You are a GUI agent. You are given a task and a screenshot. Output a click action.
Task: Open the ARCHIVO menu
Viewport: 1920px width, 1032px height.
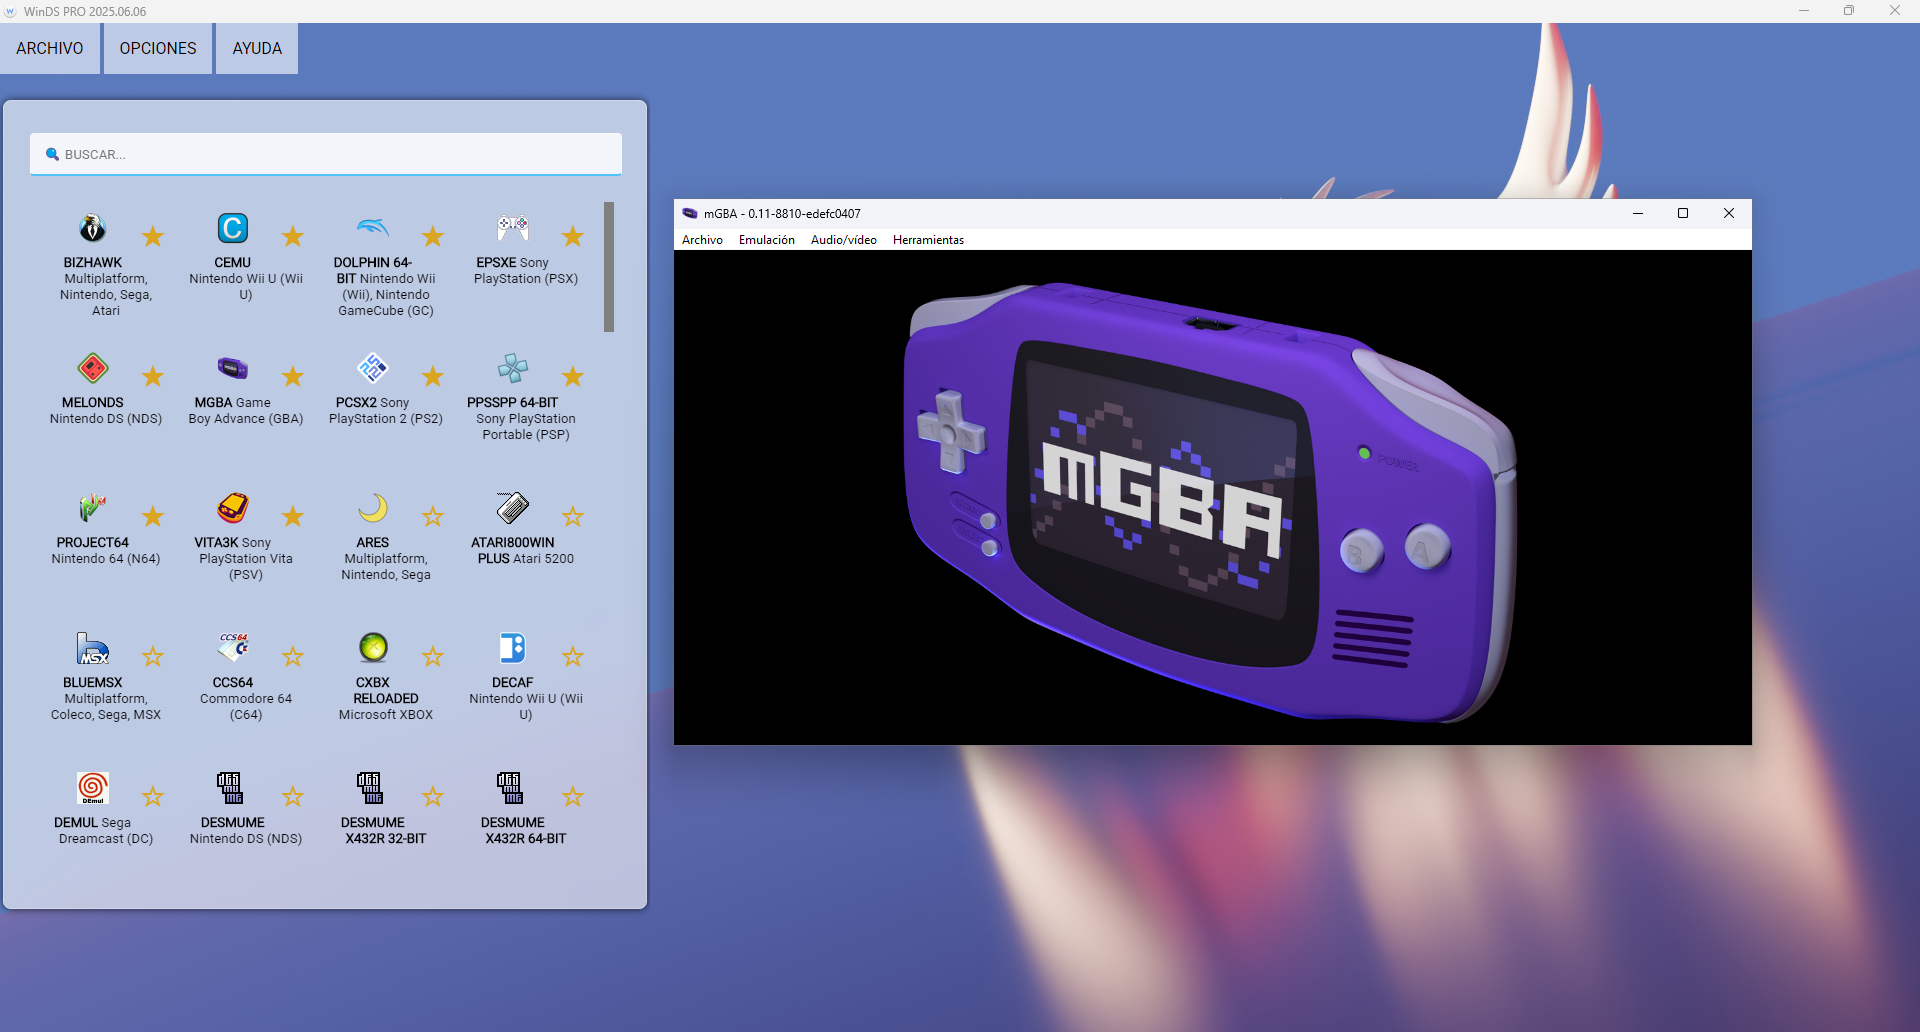[x=50, y=48]
